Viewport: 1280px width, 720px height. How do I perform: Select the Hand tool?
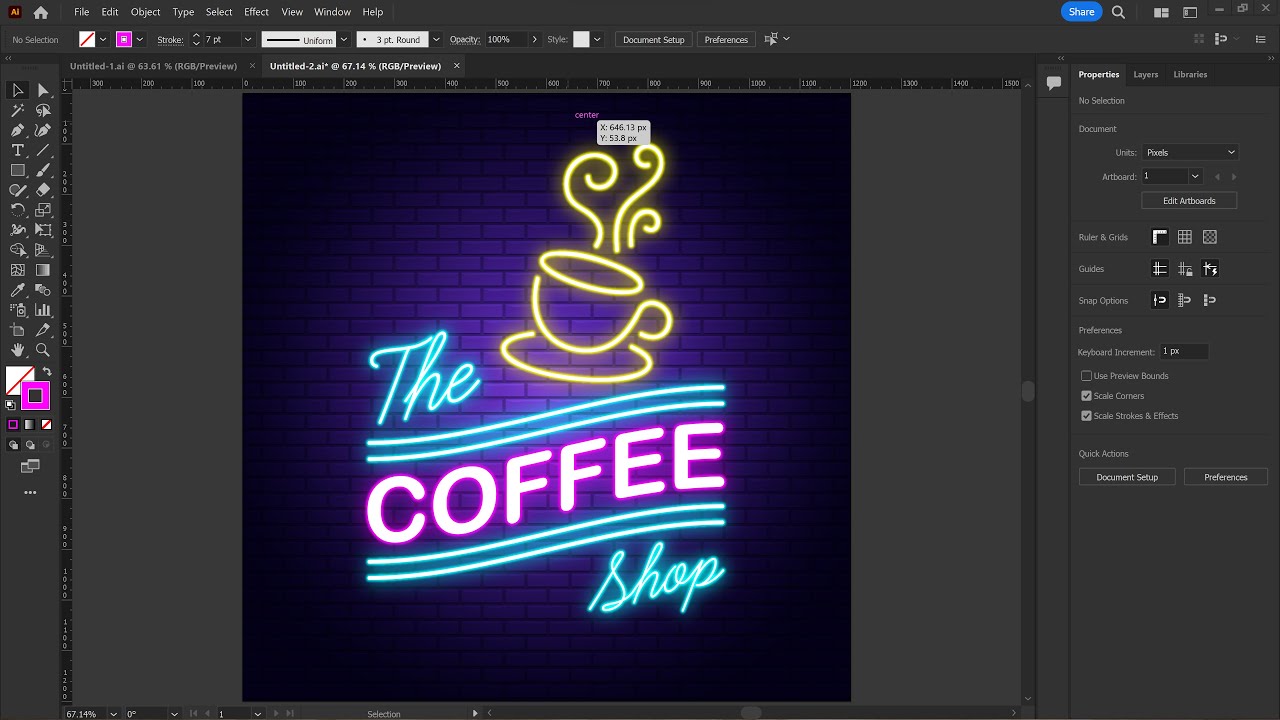coord(17,350)
